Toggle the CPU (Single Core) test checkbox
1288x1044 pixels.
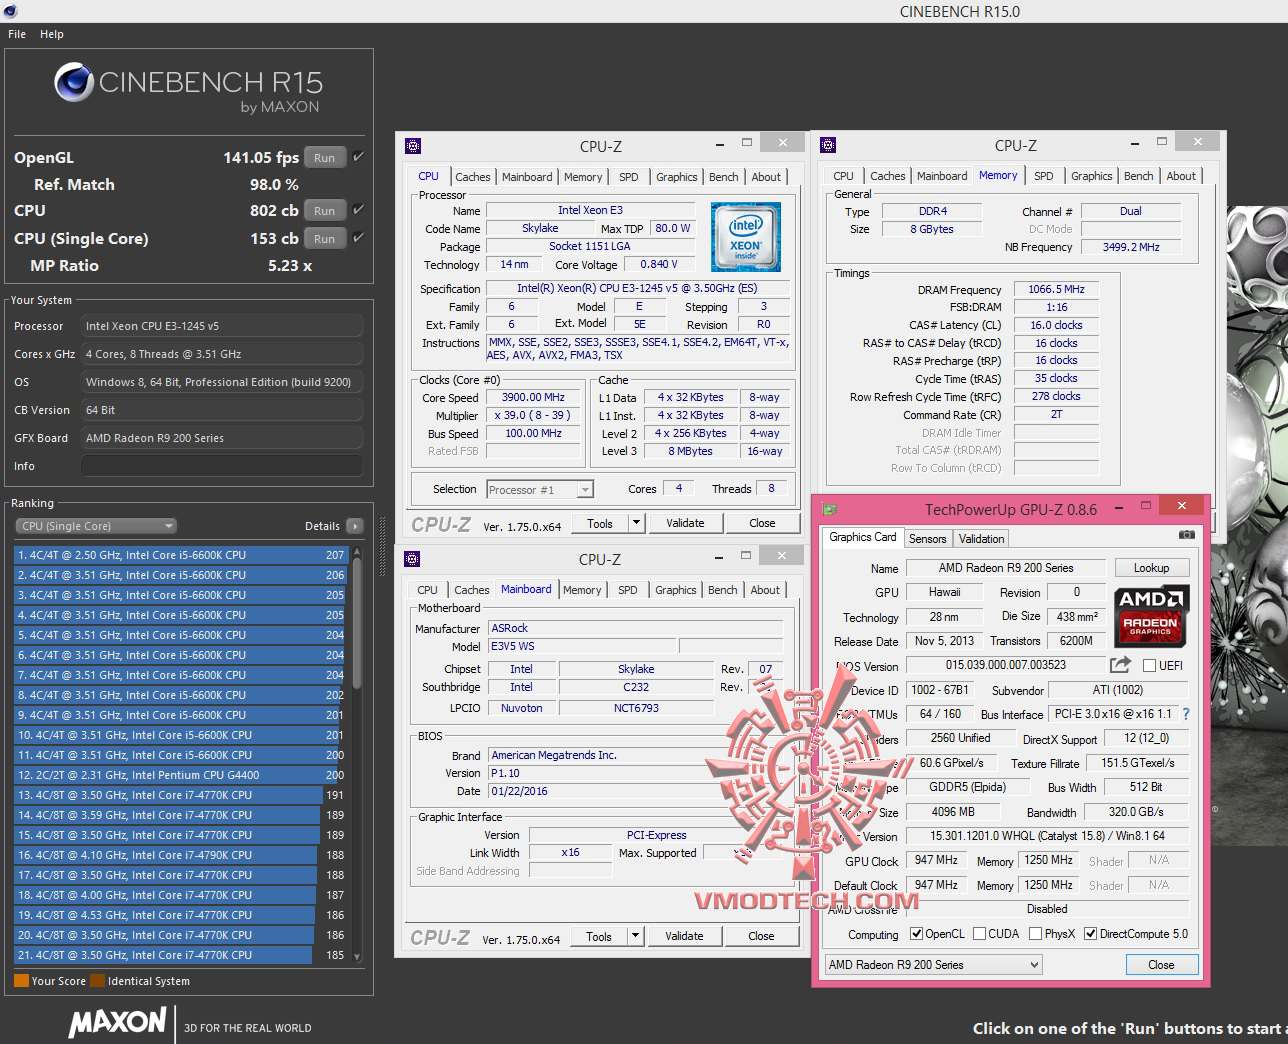coord(358,238)
